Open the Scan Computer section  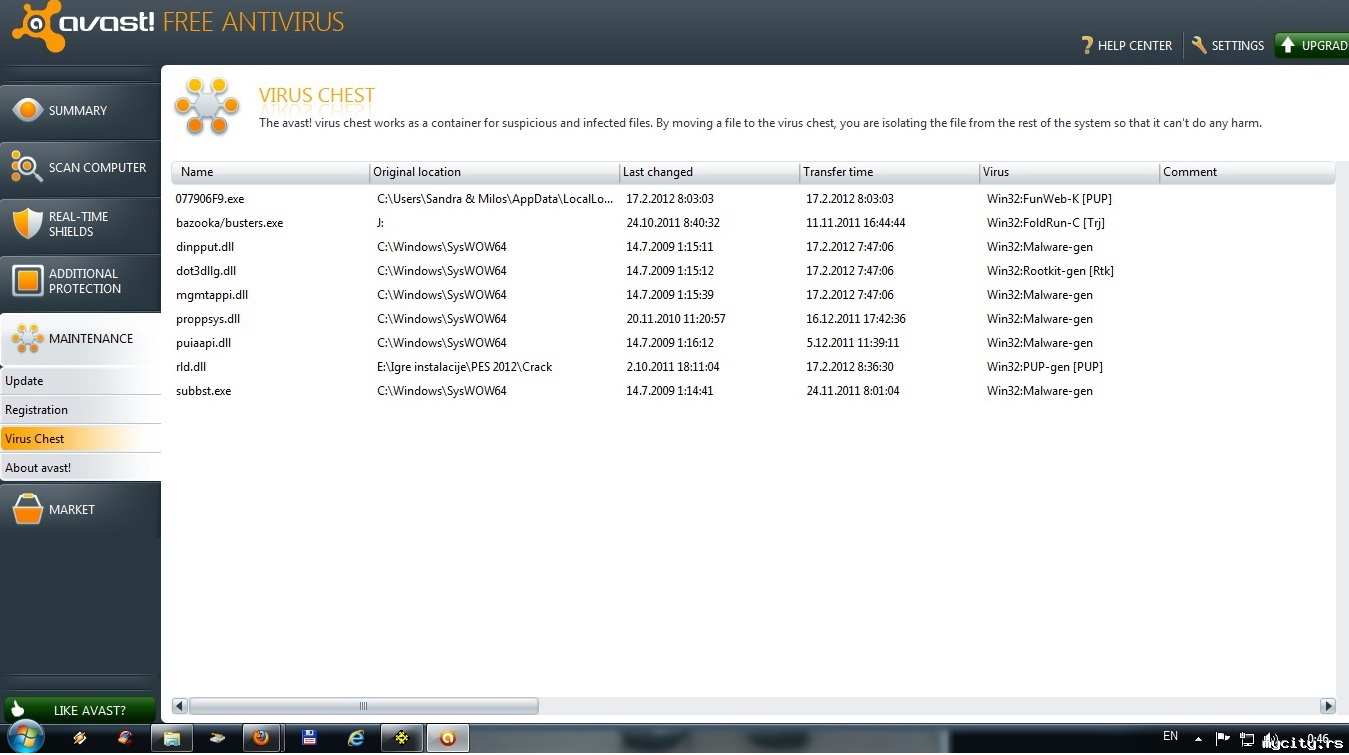click(x=80, y=168)
